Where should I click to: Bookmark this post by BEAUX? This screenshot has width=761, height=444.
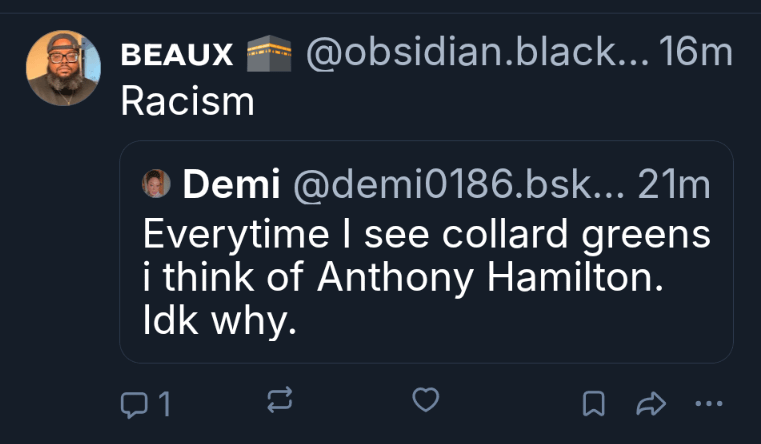coord(593,403)
